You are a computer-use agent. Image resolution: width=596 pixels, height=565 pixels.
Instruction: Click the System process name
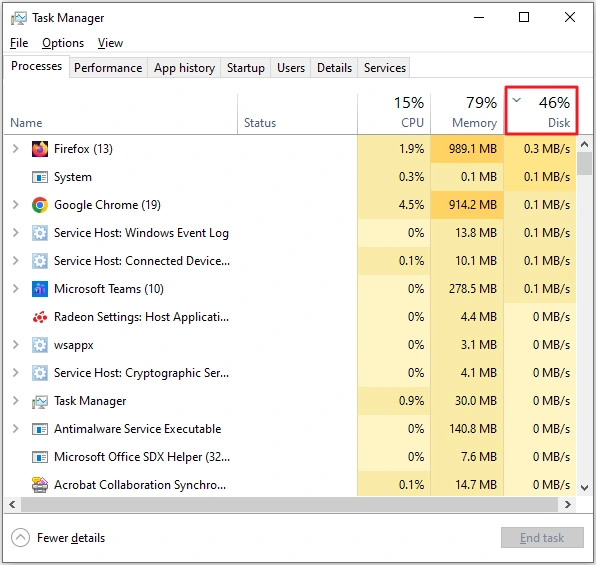[x=73, y=177]
